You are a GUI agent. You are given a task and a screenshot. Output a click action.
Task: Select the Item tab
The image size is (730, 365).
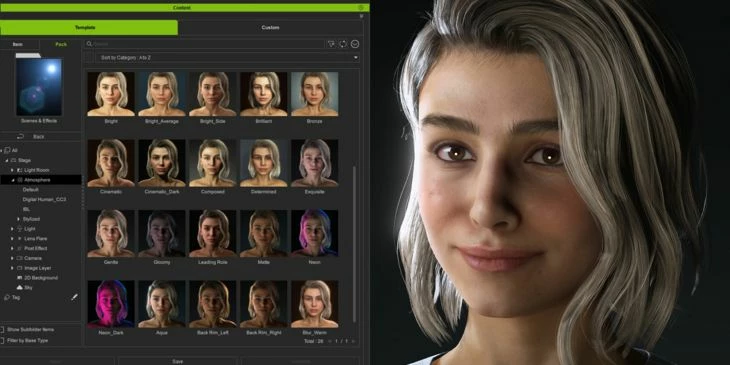pyautogui.click(x=18, y=44)
